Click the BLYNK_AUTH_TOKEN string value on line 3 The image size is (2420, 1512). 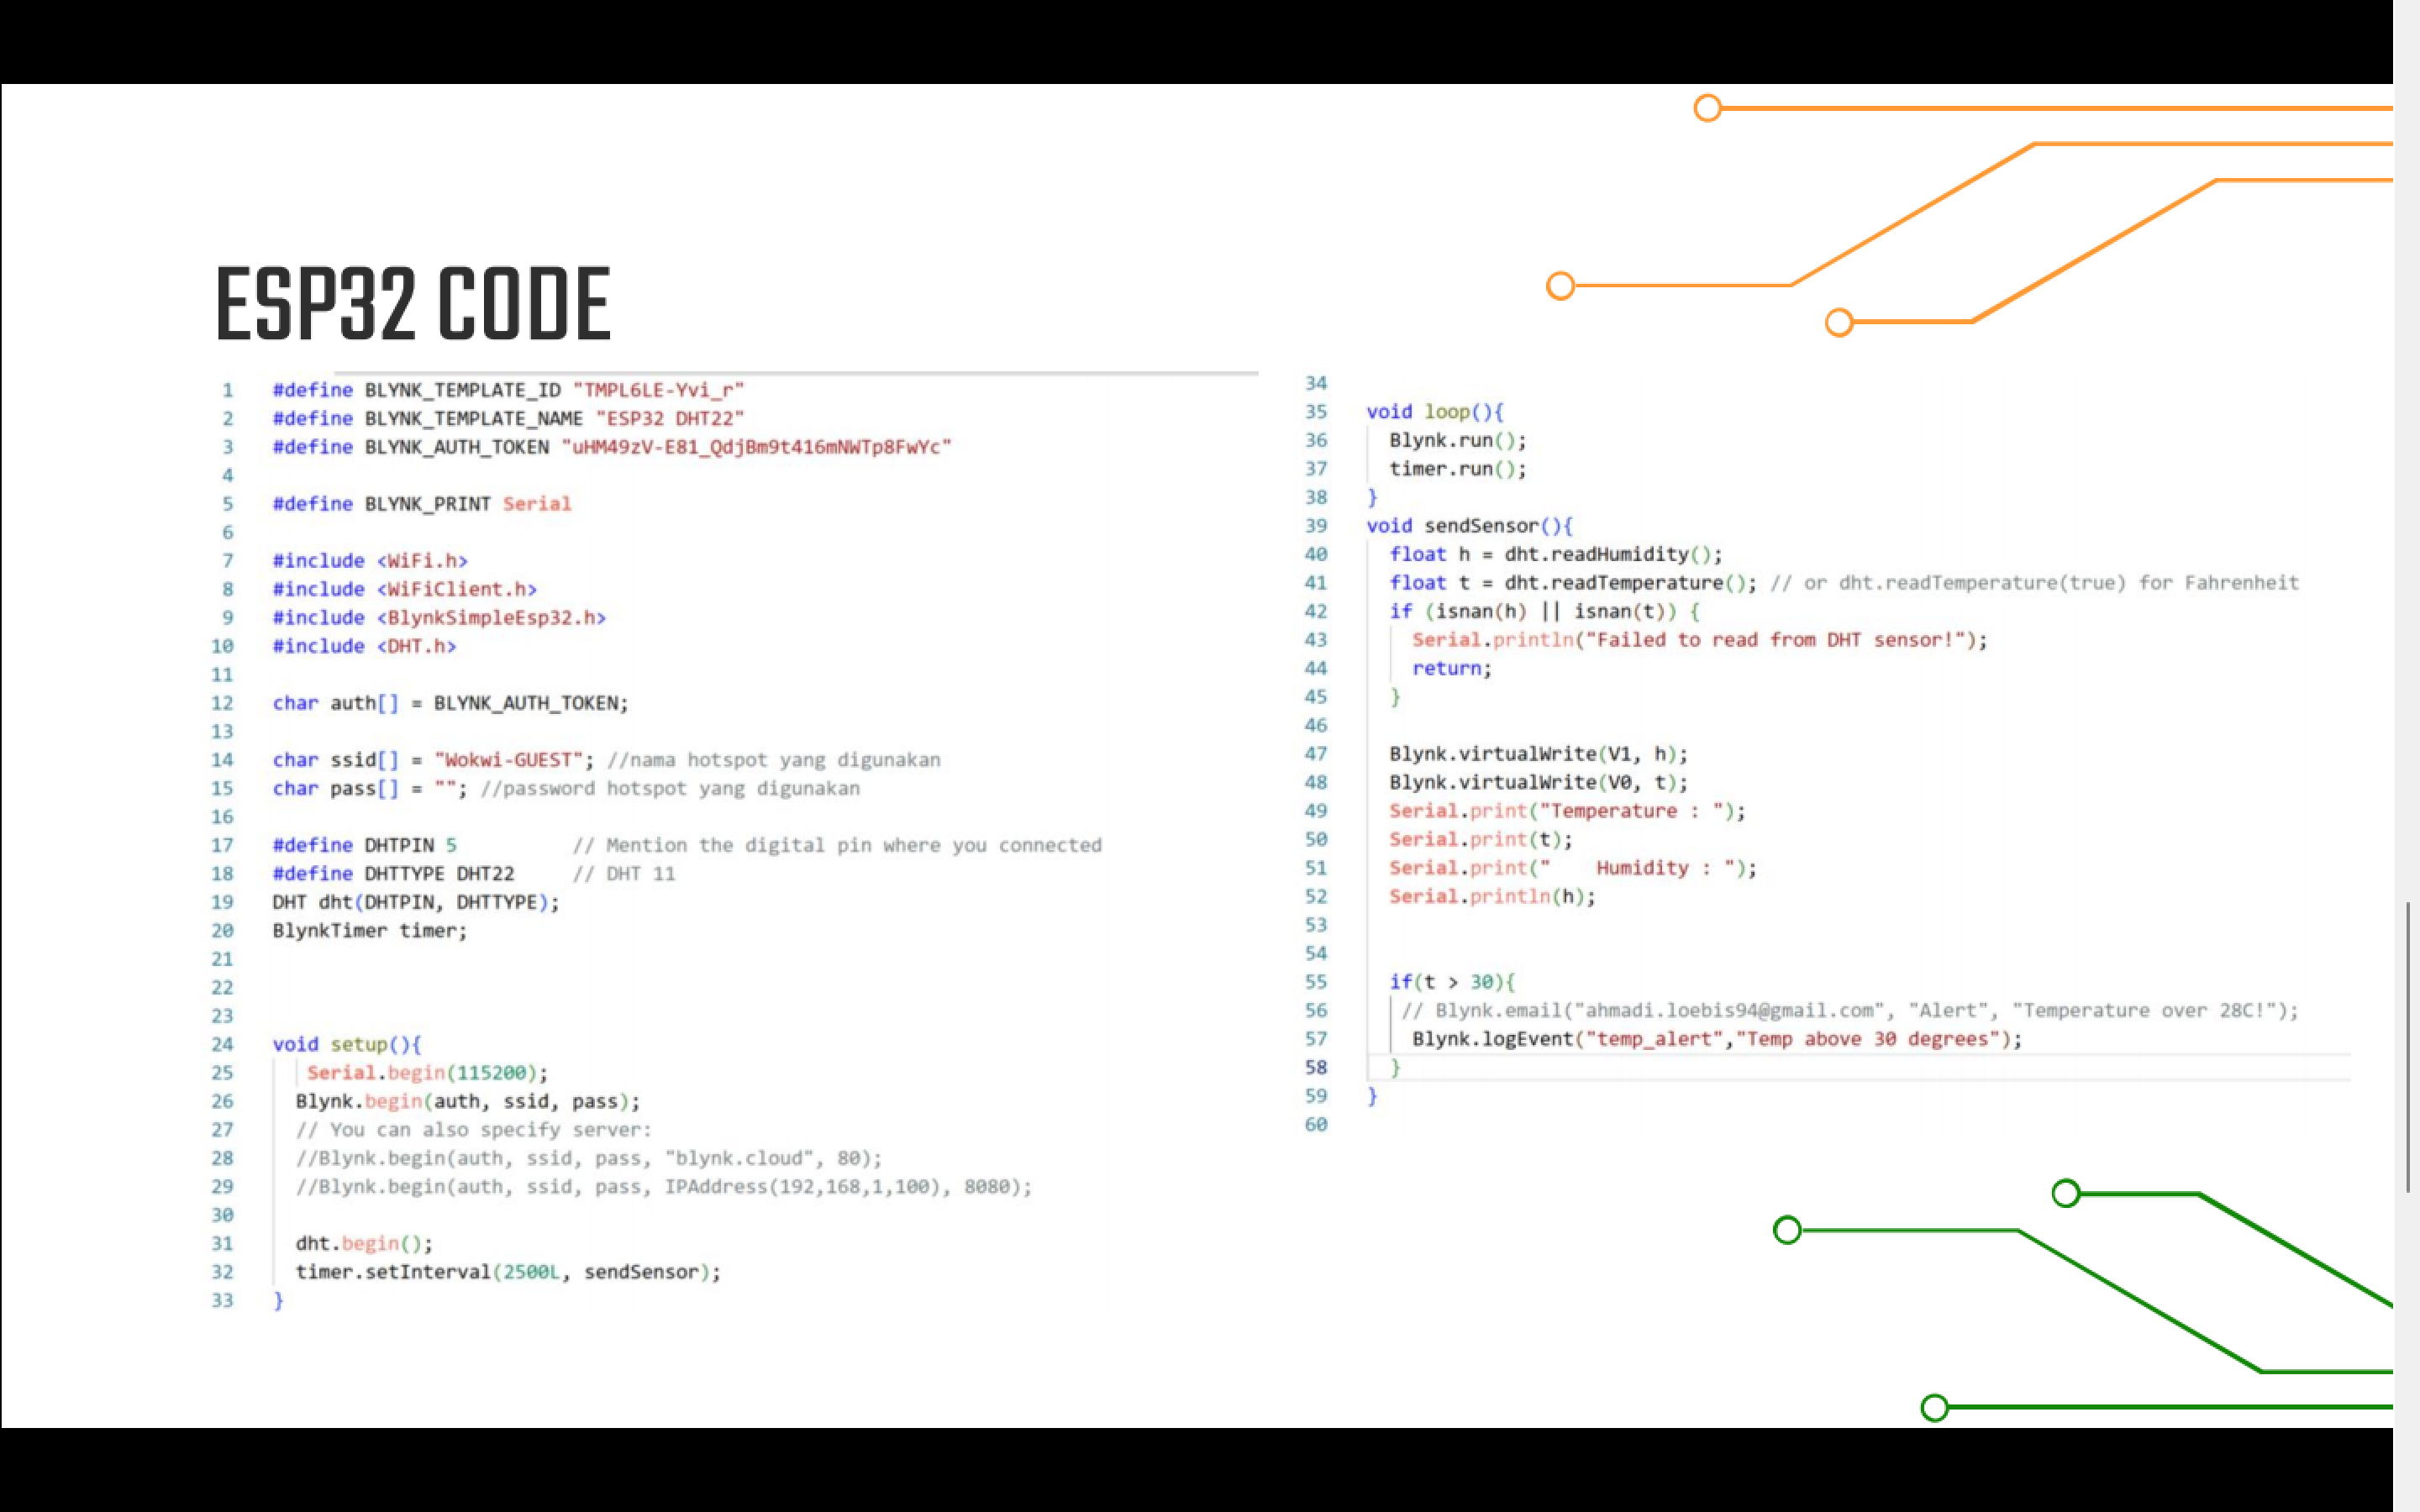coord(756,447)
